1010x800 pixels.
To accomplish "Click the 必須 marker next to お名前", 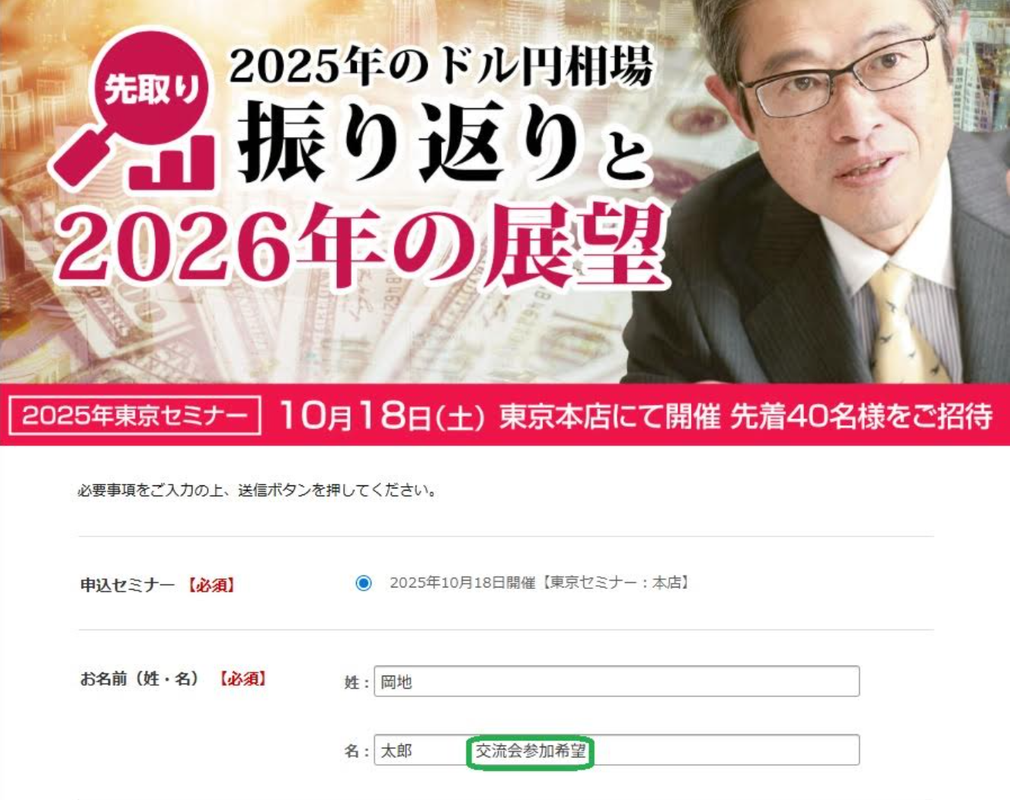I will 242,679.
